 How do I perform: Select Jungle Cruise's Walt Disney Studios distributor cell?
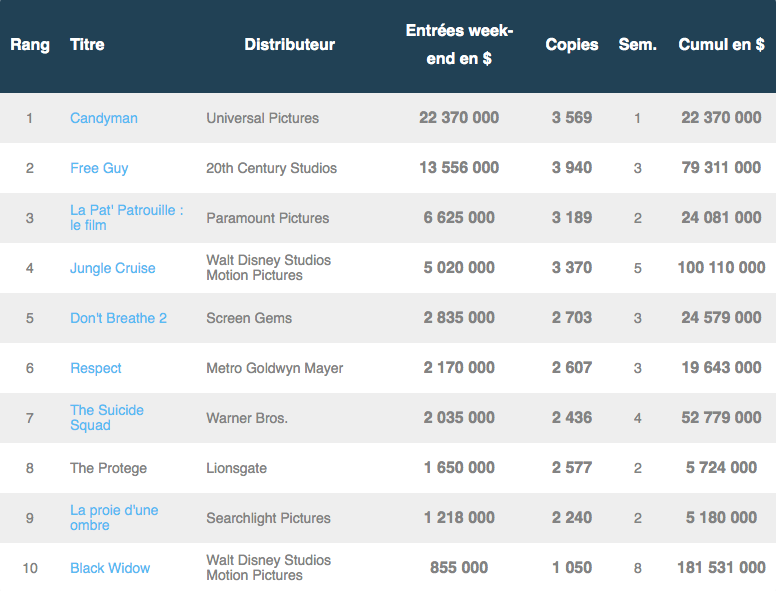(269, 268)
